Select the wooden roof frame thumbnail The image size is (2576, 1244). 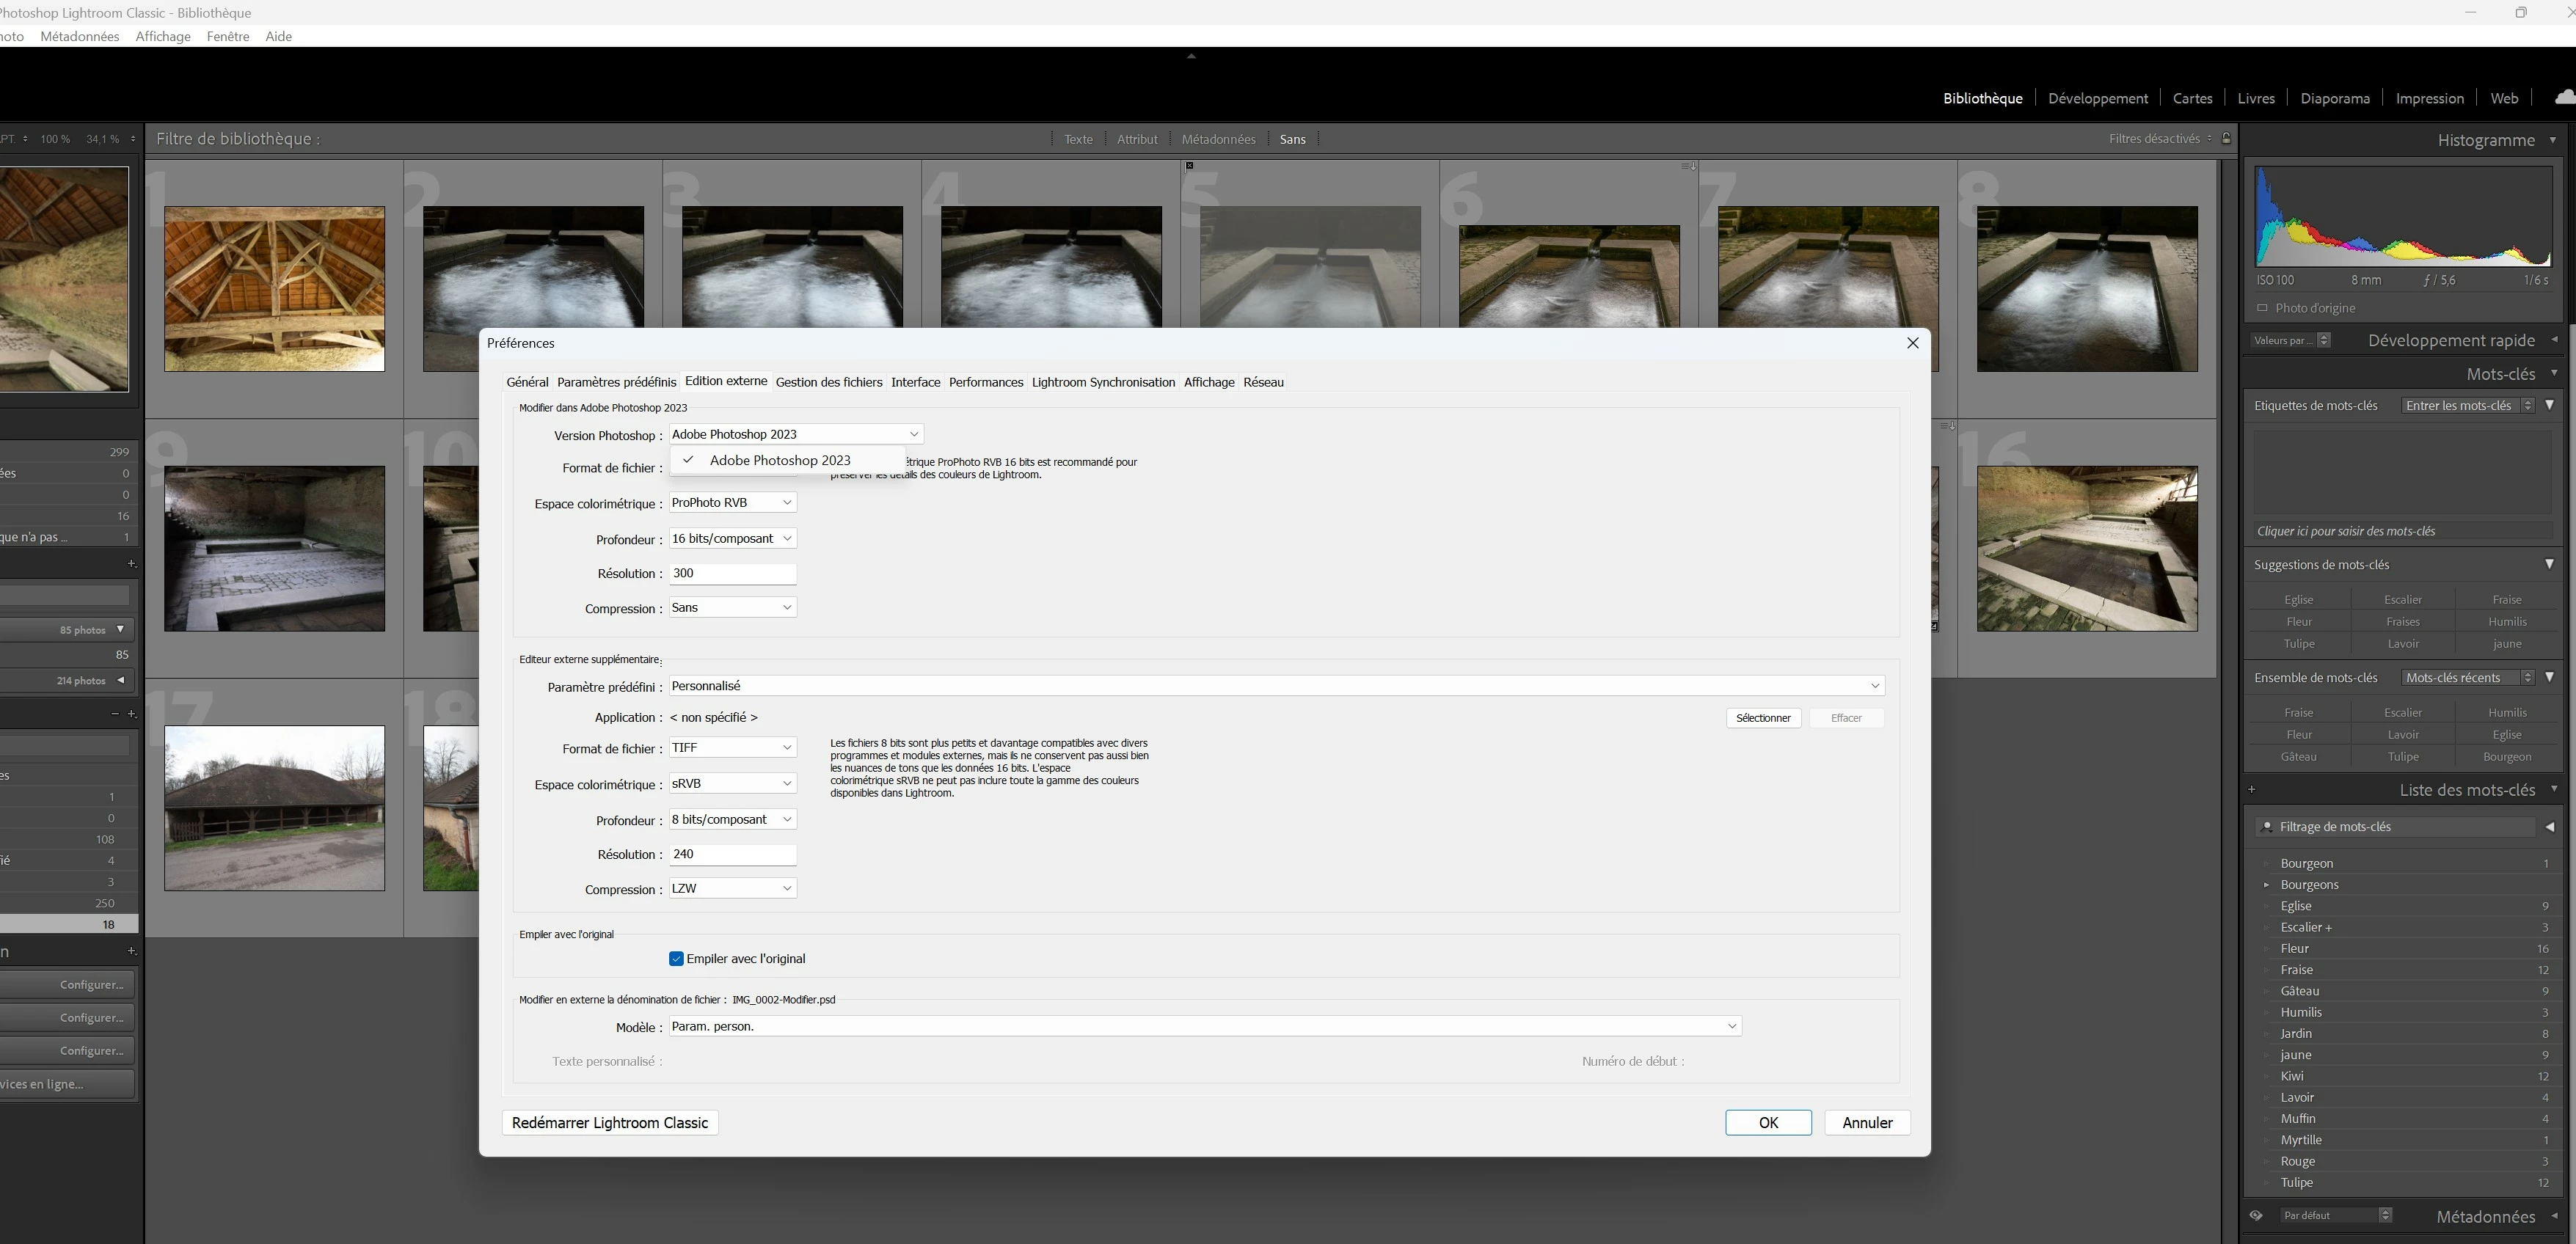coord(274,289)
